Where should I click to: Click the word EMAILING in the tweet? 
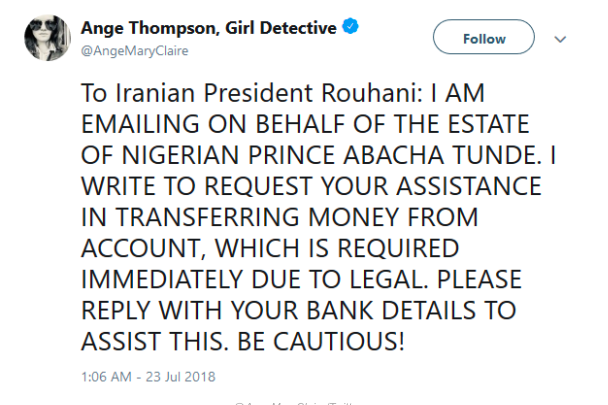(141, 124)
